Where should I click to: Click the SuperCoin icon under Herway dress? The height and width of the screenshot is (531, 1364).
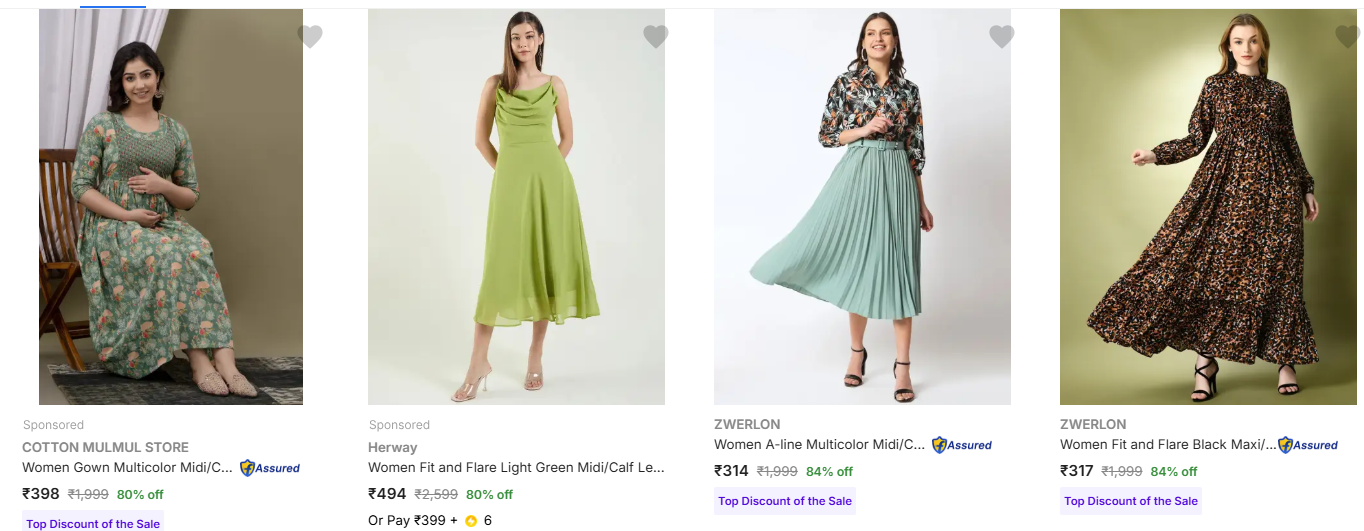click(471, 521)
